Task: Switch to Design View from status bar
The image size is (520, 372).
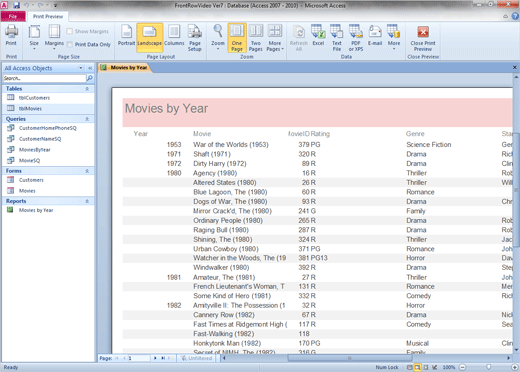Action: [x=435, y=367]
